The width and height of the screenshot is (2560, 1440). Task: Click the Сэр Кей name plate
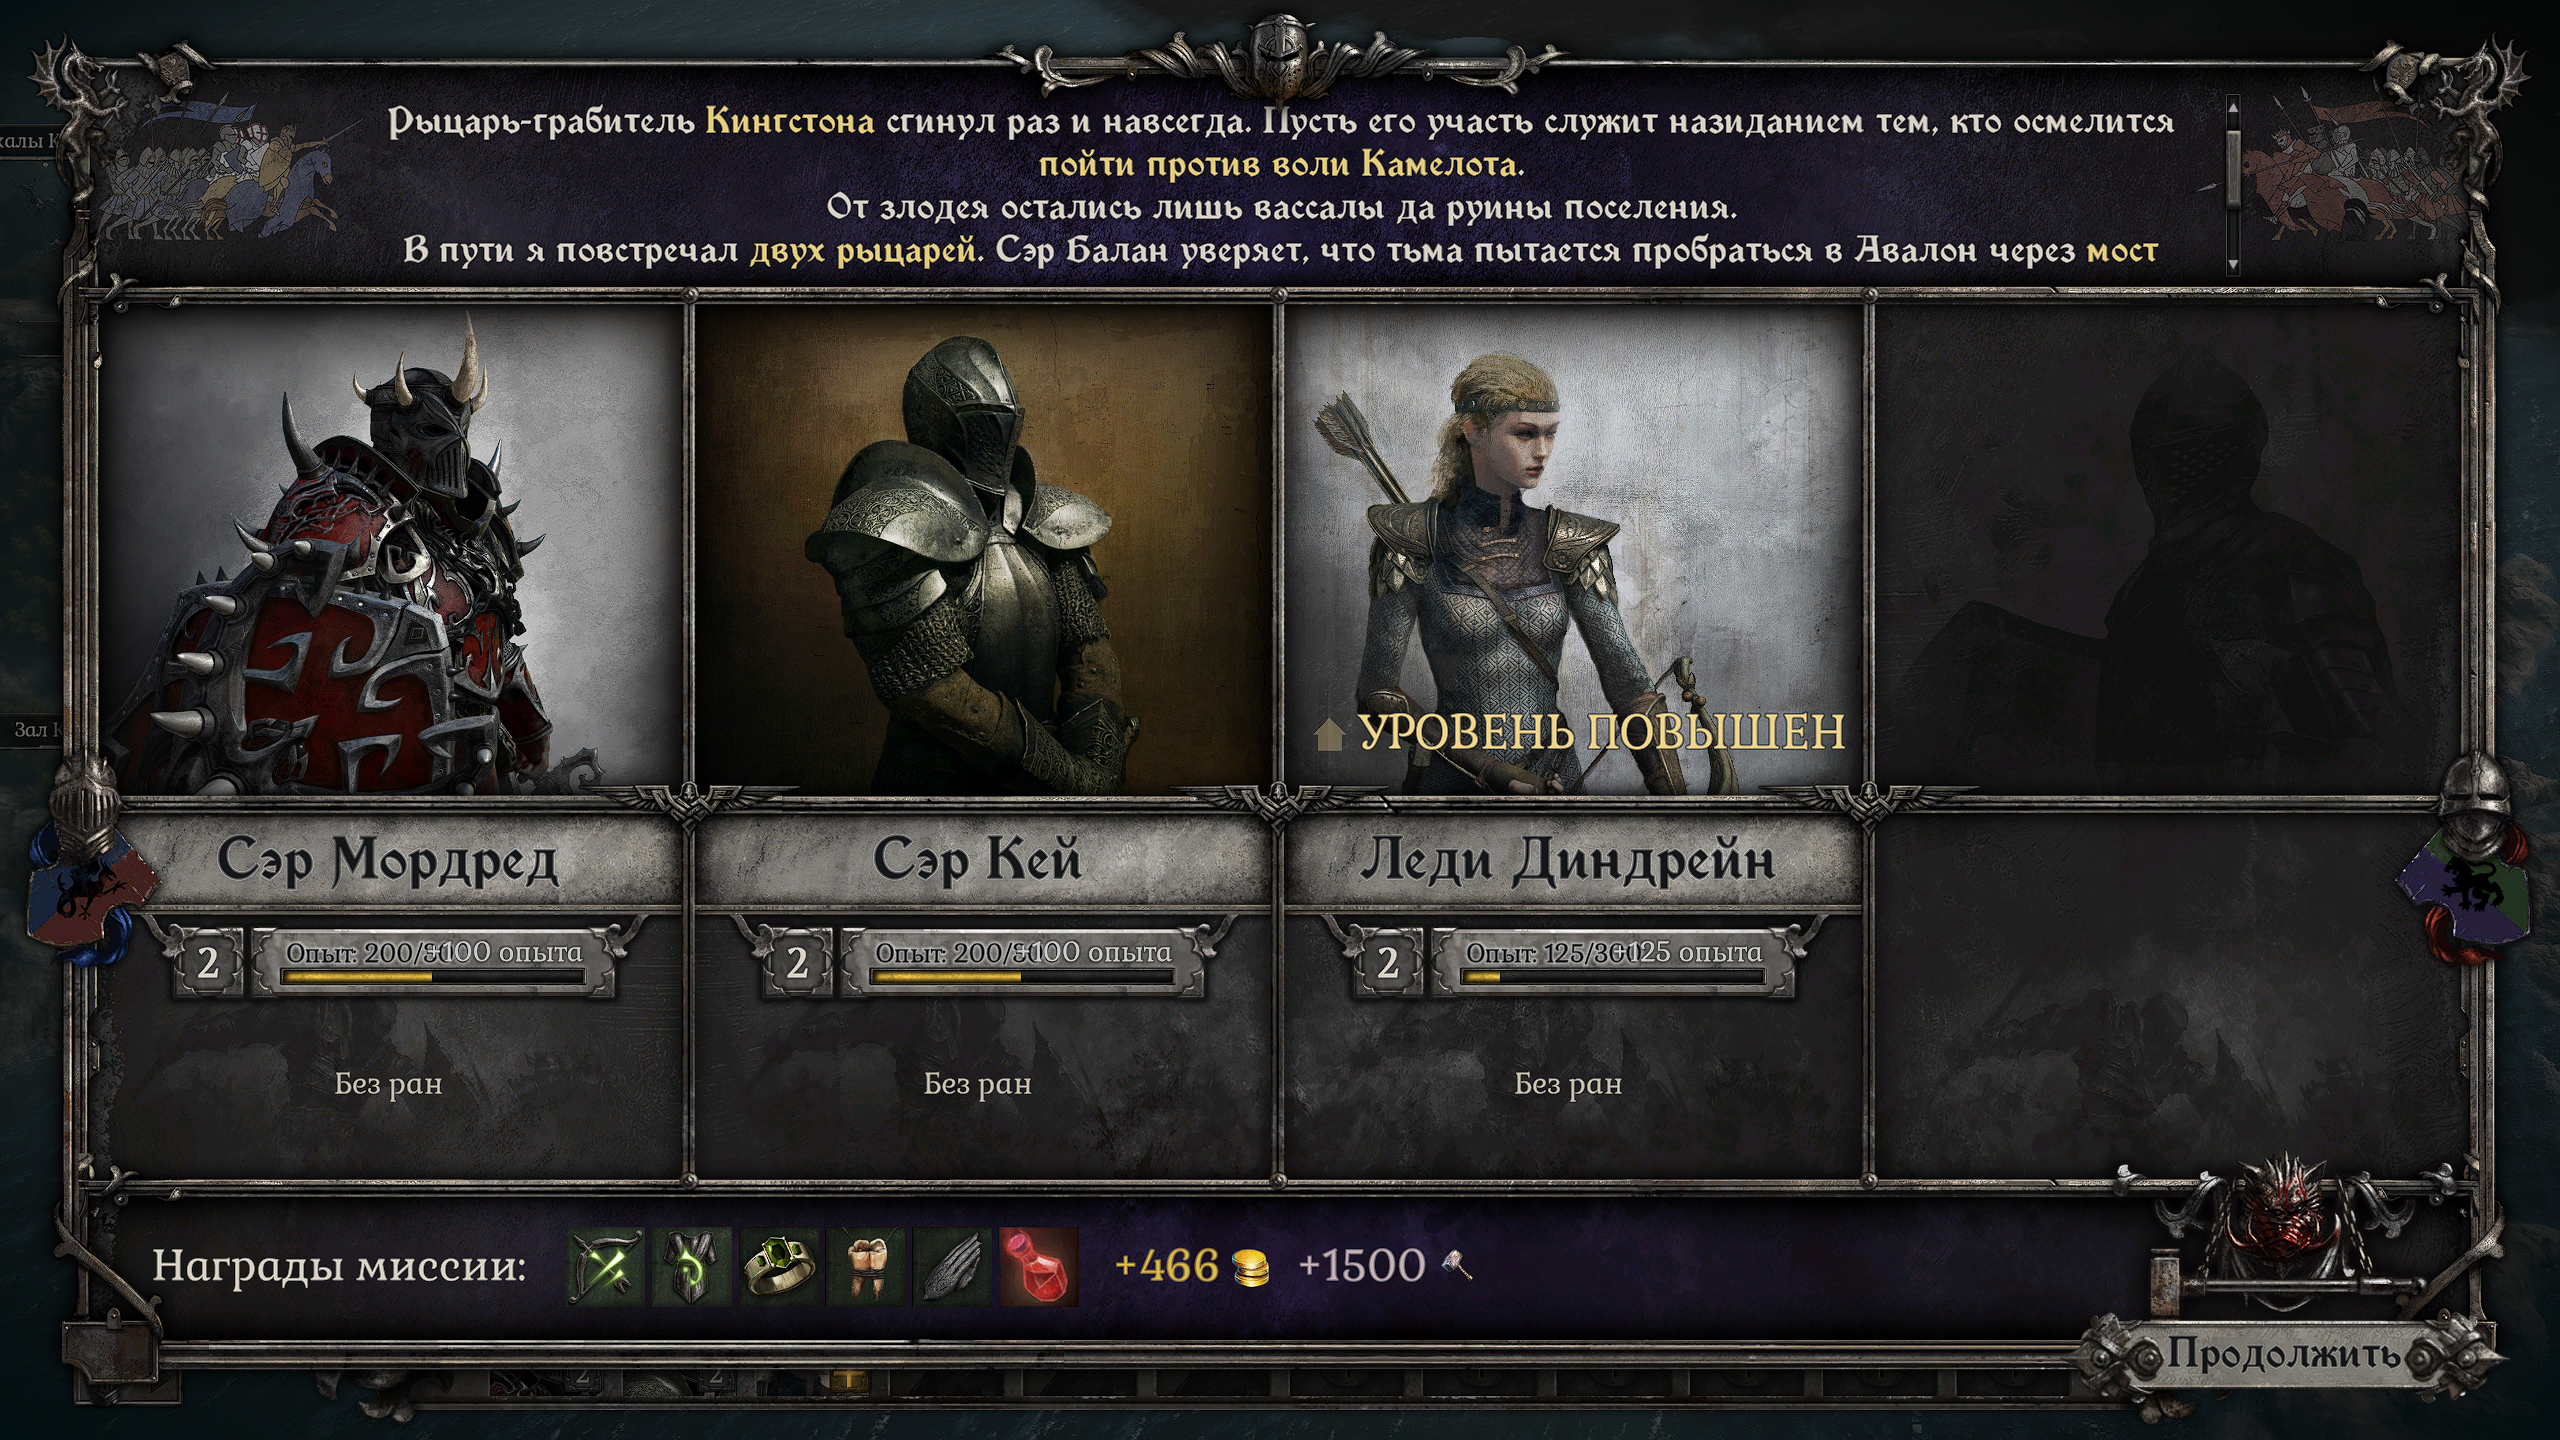[978, 859]
